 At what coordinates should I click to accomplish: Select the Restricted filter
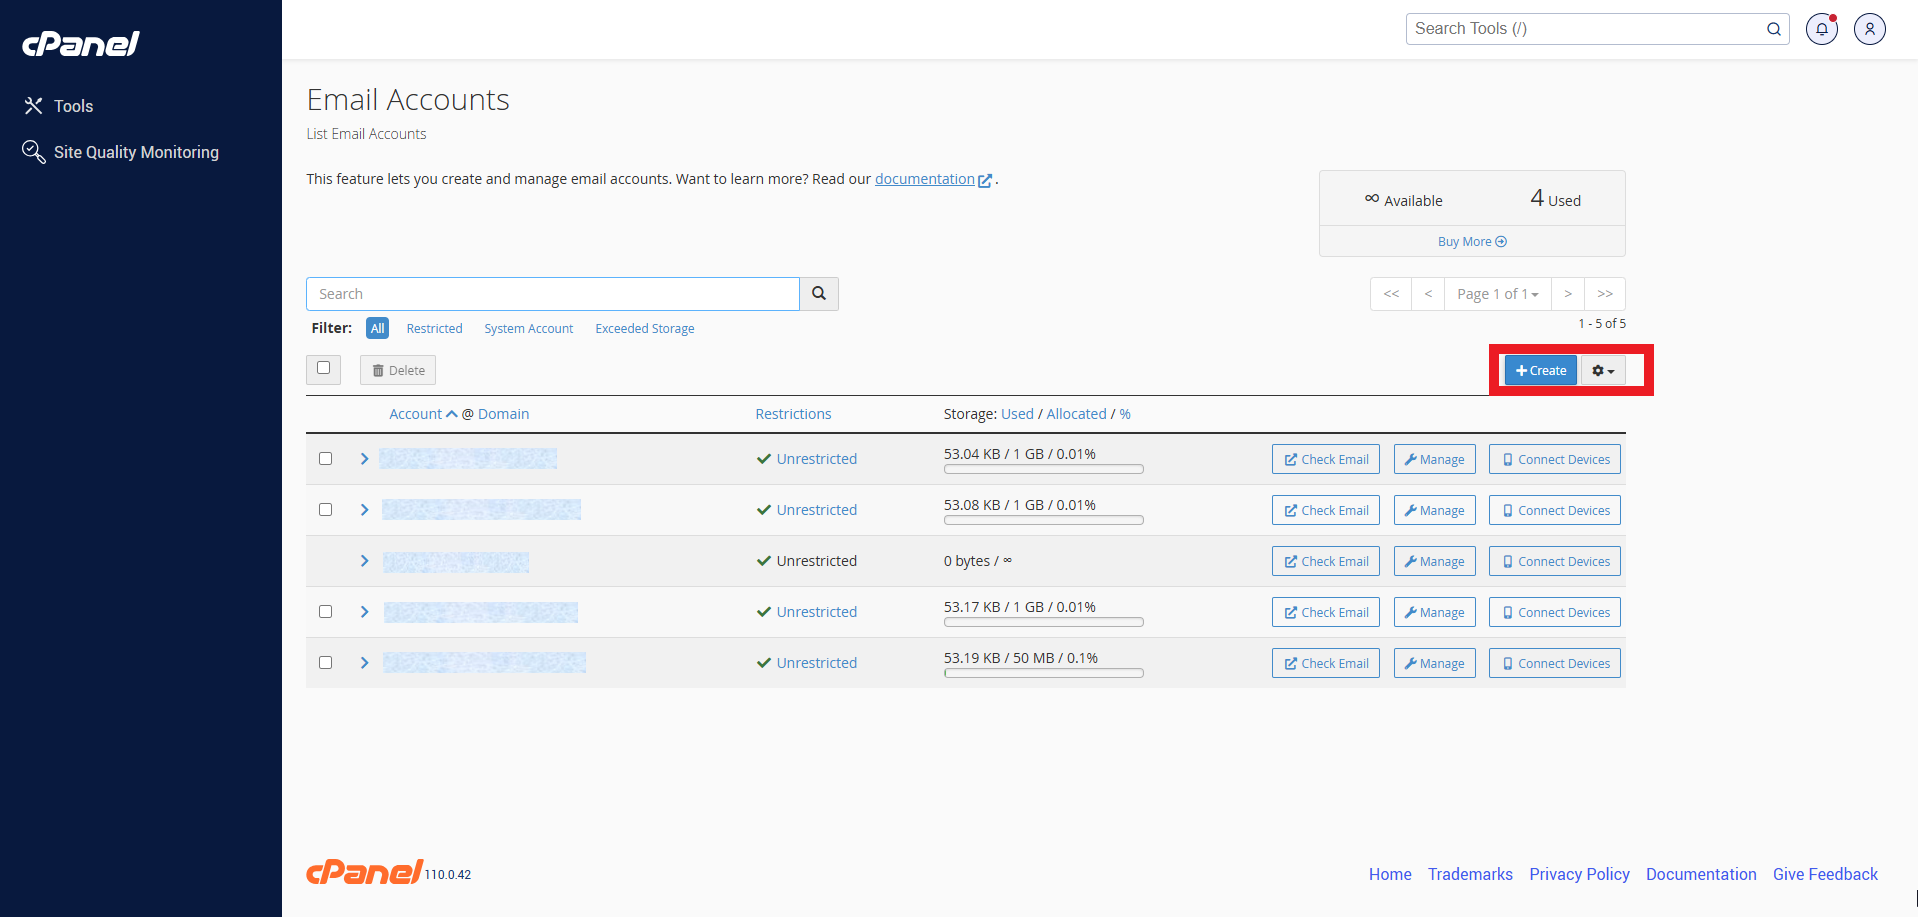coord(434,329)
